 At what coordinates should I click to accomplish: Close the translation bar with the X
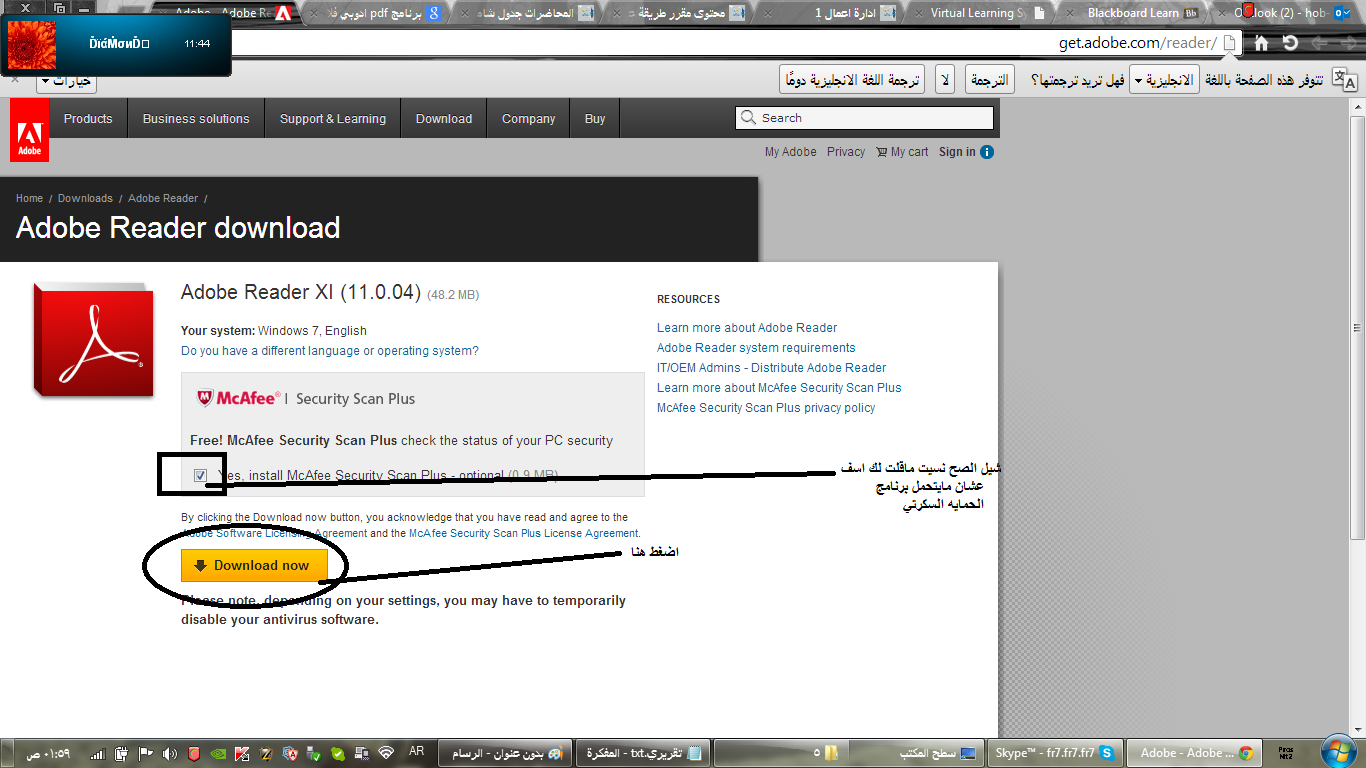click(15, 79)
